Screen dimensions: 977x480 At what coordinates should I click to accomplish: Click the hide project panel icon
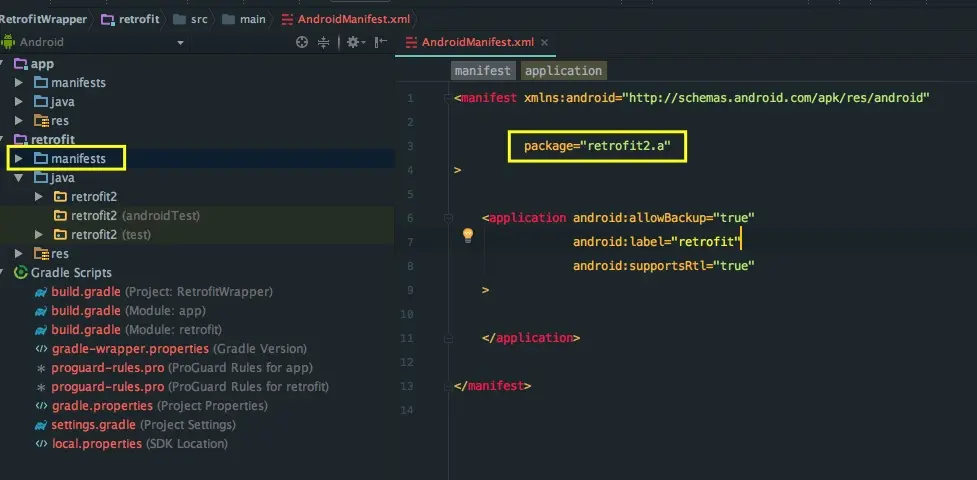click(x=381, y=42)
